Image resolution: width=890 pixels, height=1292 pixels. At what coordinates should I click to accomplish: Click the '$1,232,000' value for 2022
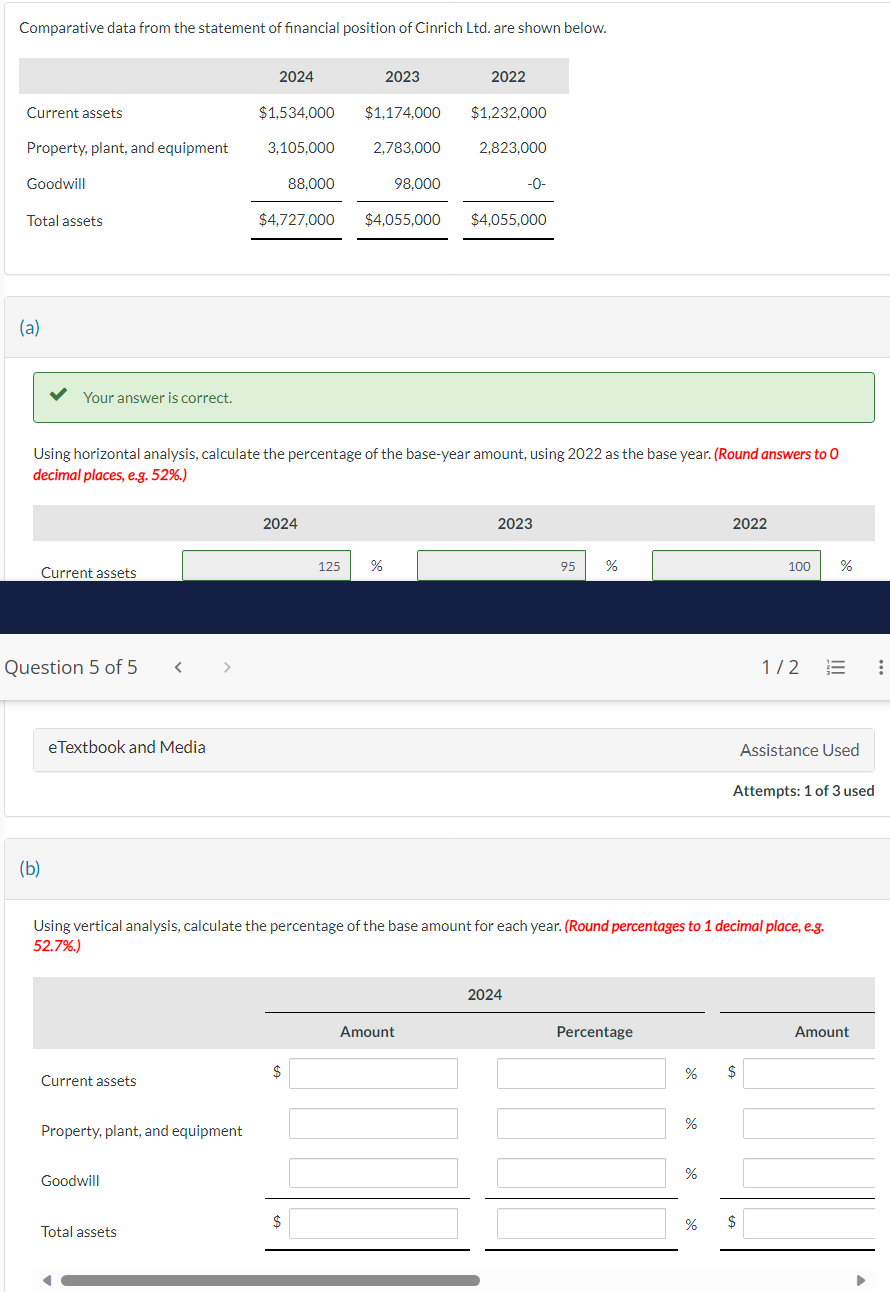coord(508,112)
